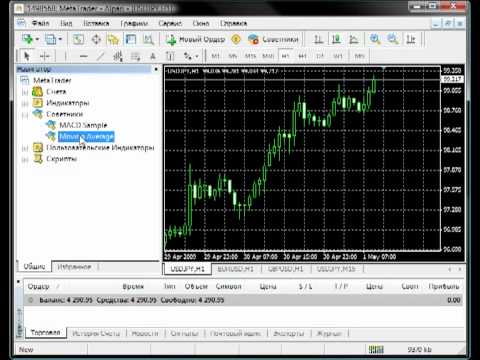Expand the Пользовательские Индикаторы node
This screenshot has height=360, width=480.
pos(25,148)
